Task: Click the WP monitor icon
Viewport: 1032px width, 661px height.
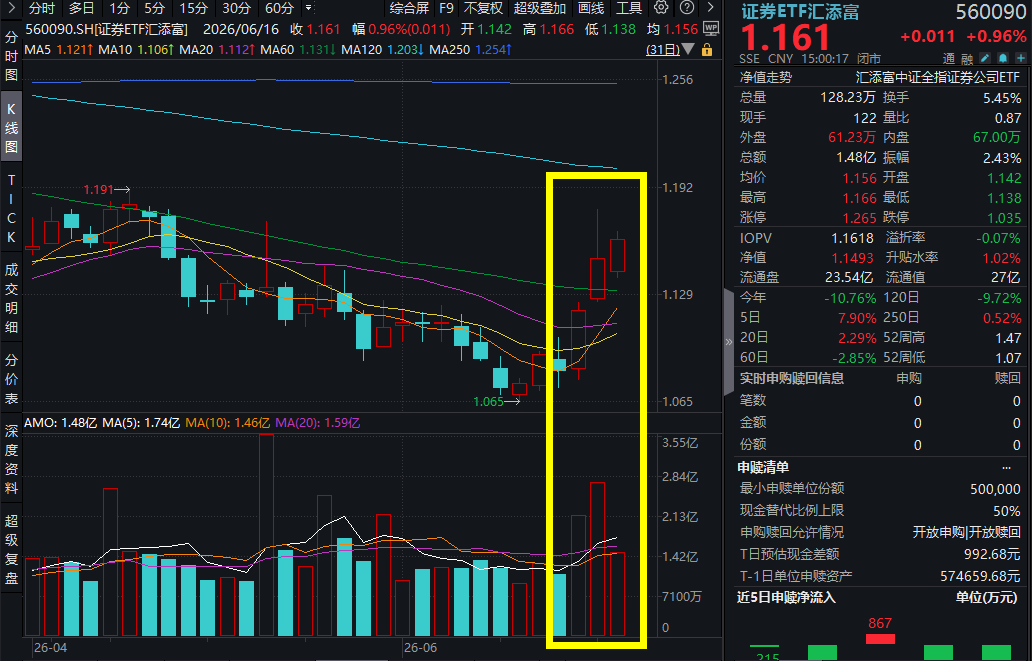Action: (711, 28)
